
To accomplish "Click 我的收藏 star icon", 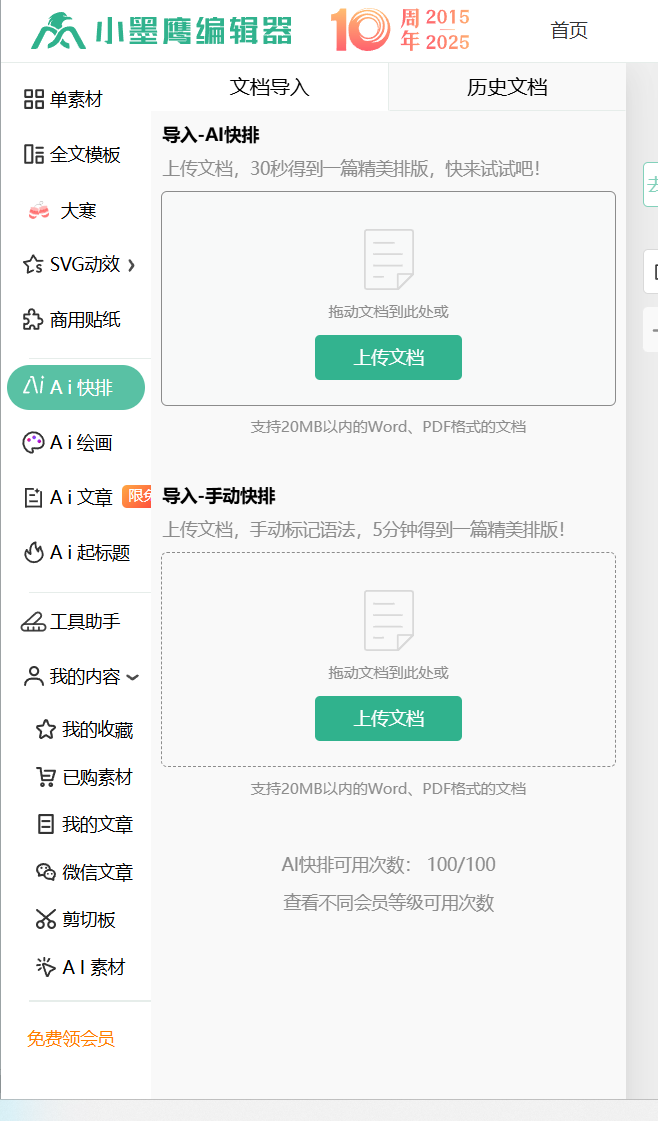I will (x=45, y=730).
